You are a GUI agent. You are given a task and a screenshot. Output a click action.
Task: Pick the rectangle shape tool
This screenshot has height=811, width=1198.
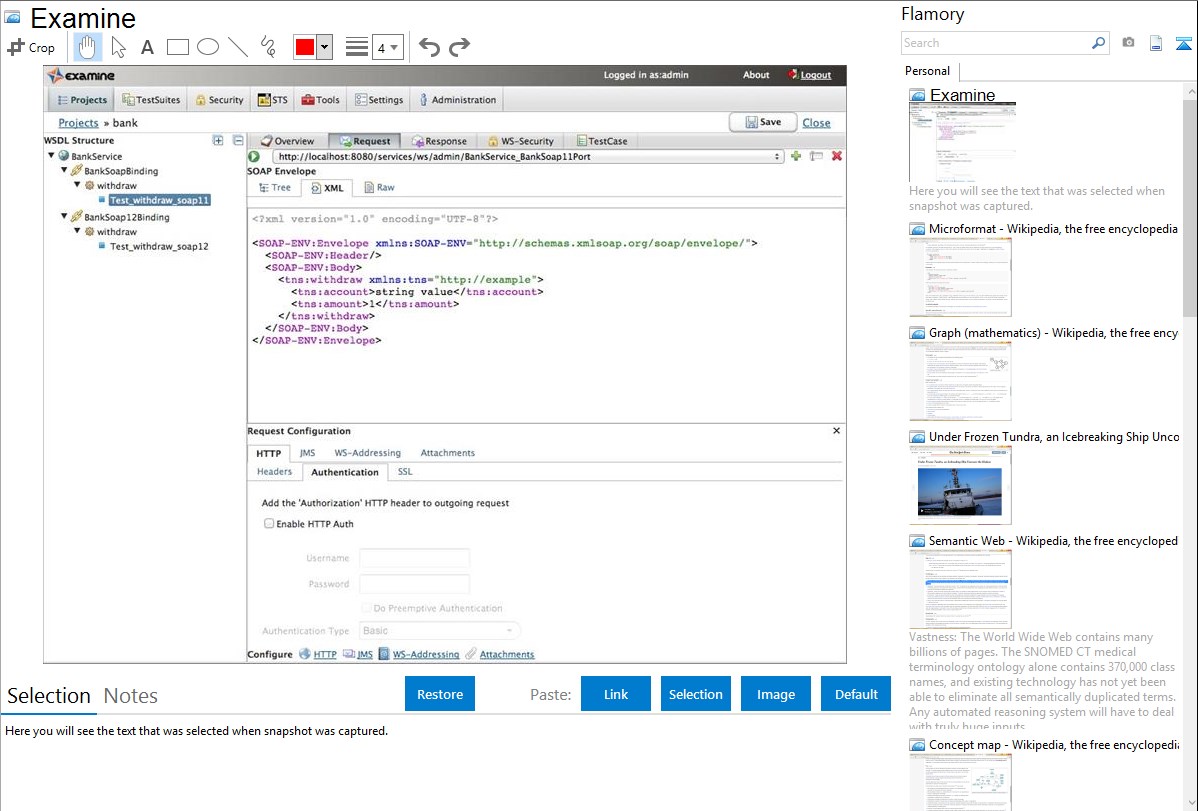(x=178, y=47)
